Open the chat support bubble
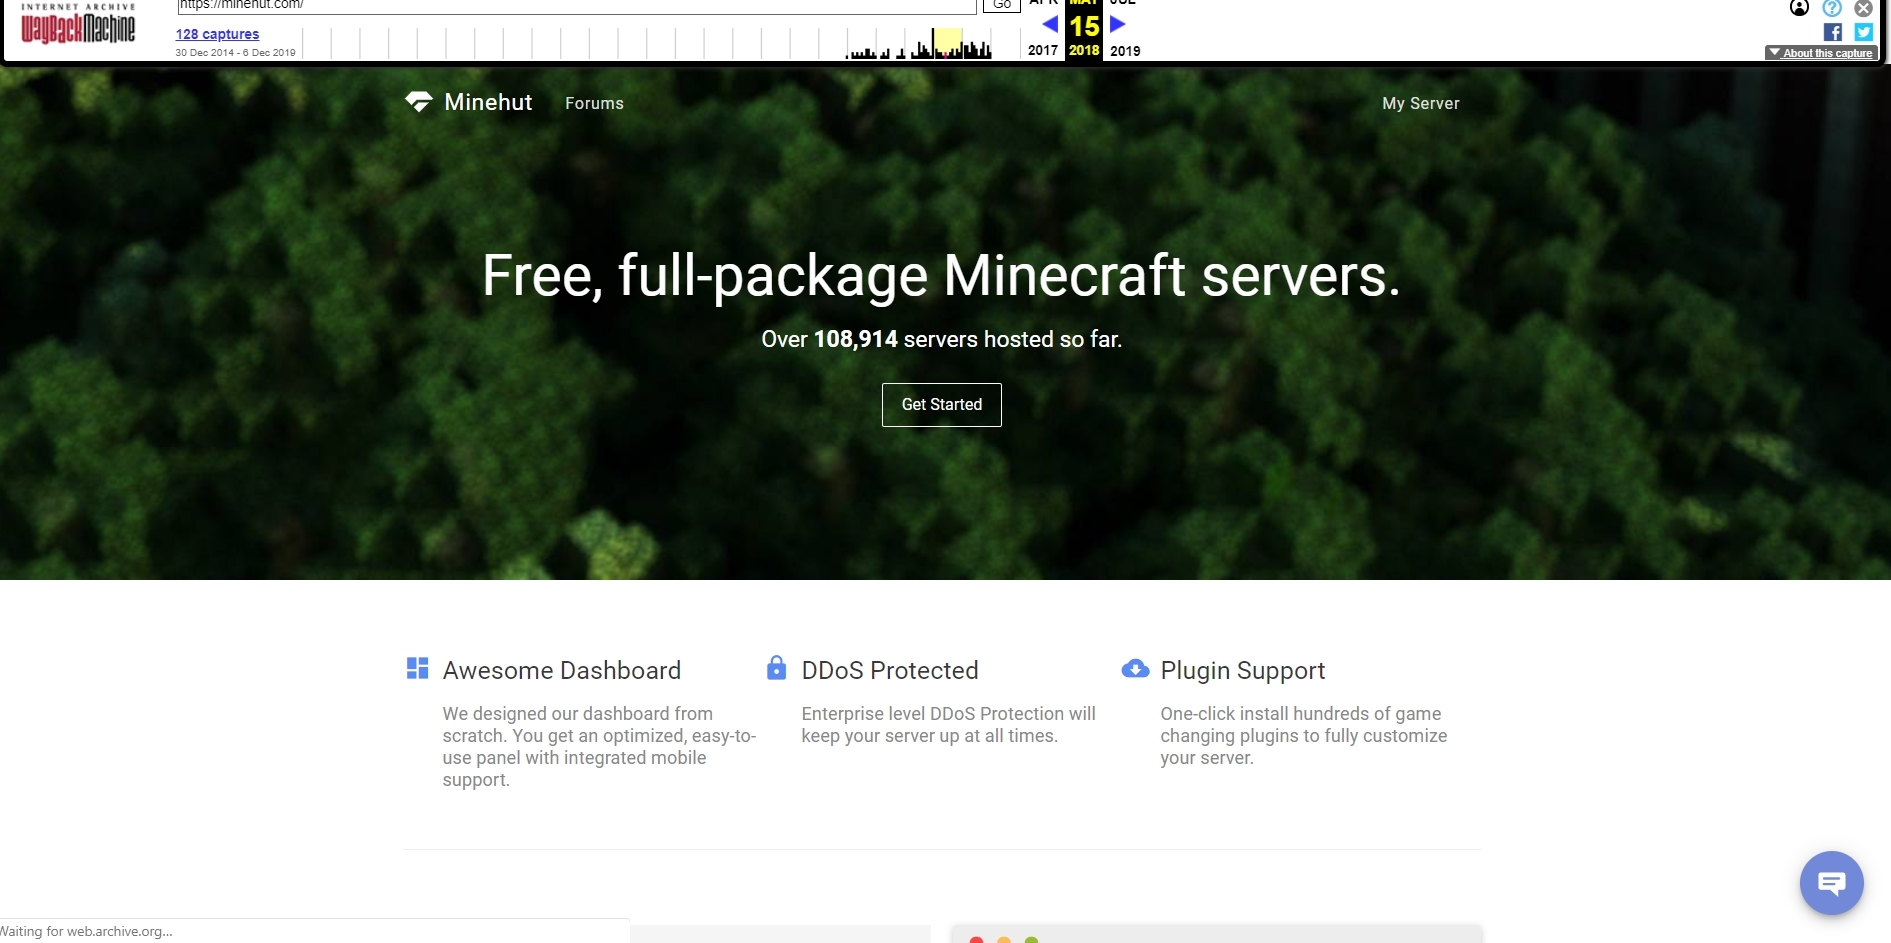The width and height of the screenshot is (1891, 943). (x=1831, y=883)
